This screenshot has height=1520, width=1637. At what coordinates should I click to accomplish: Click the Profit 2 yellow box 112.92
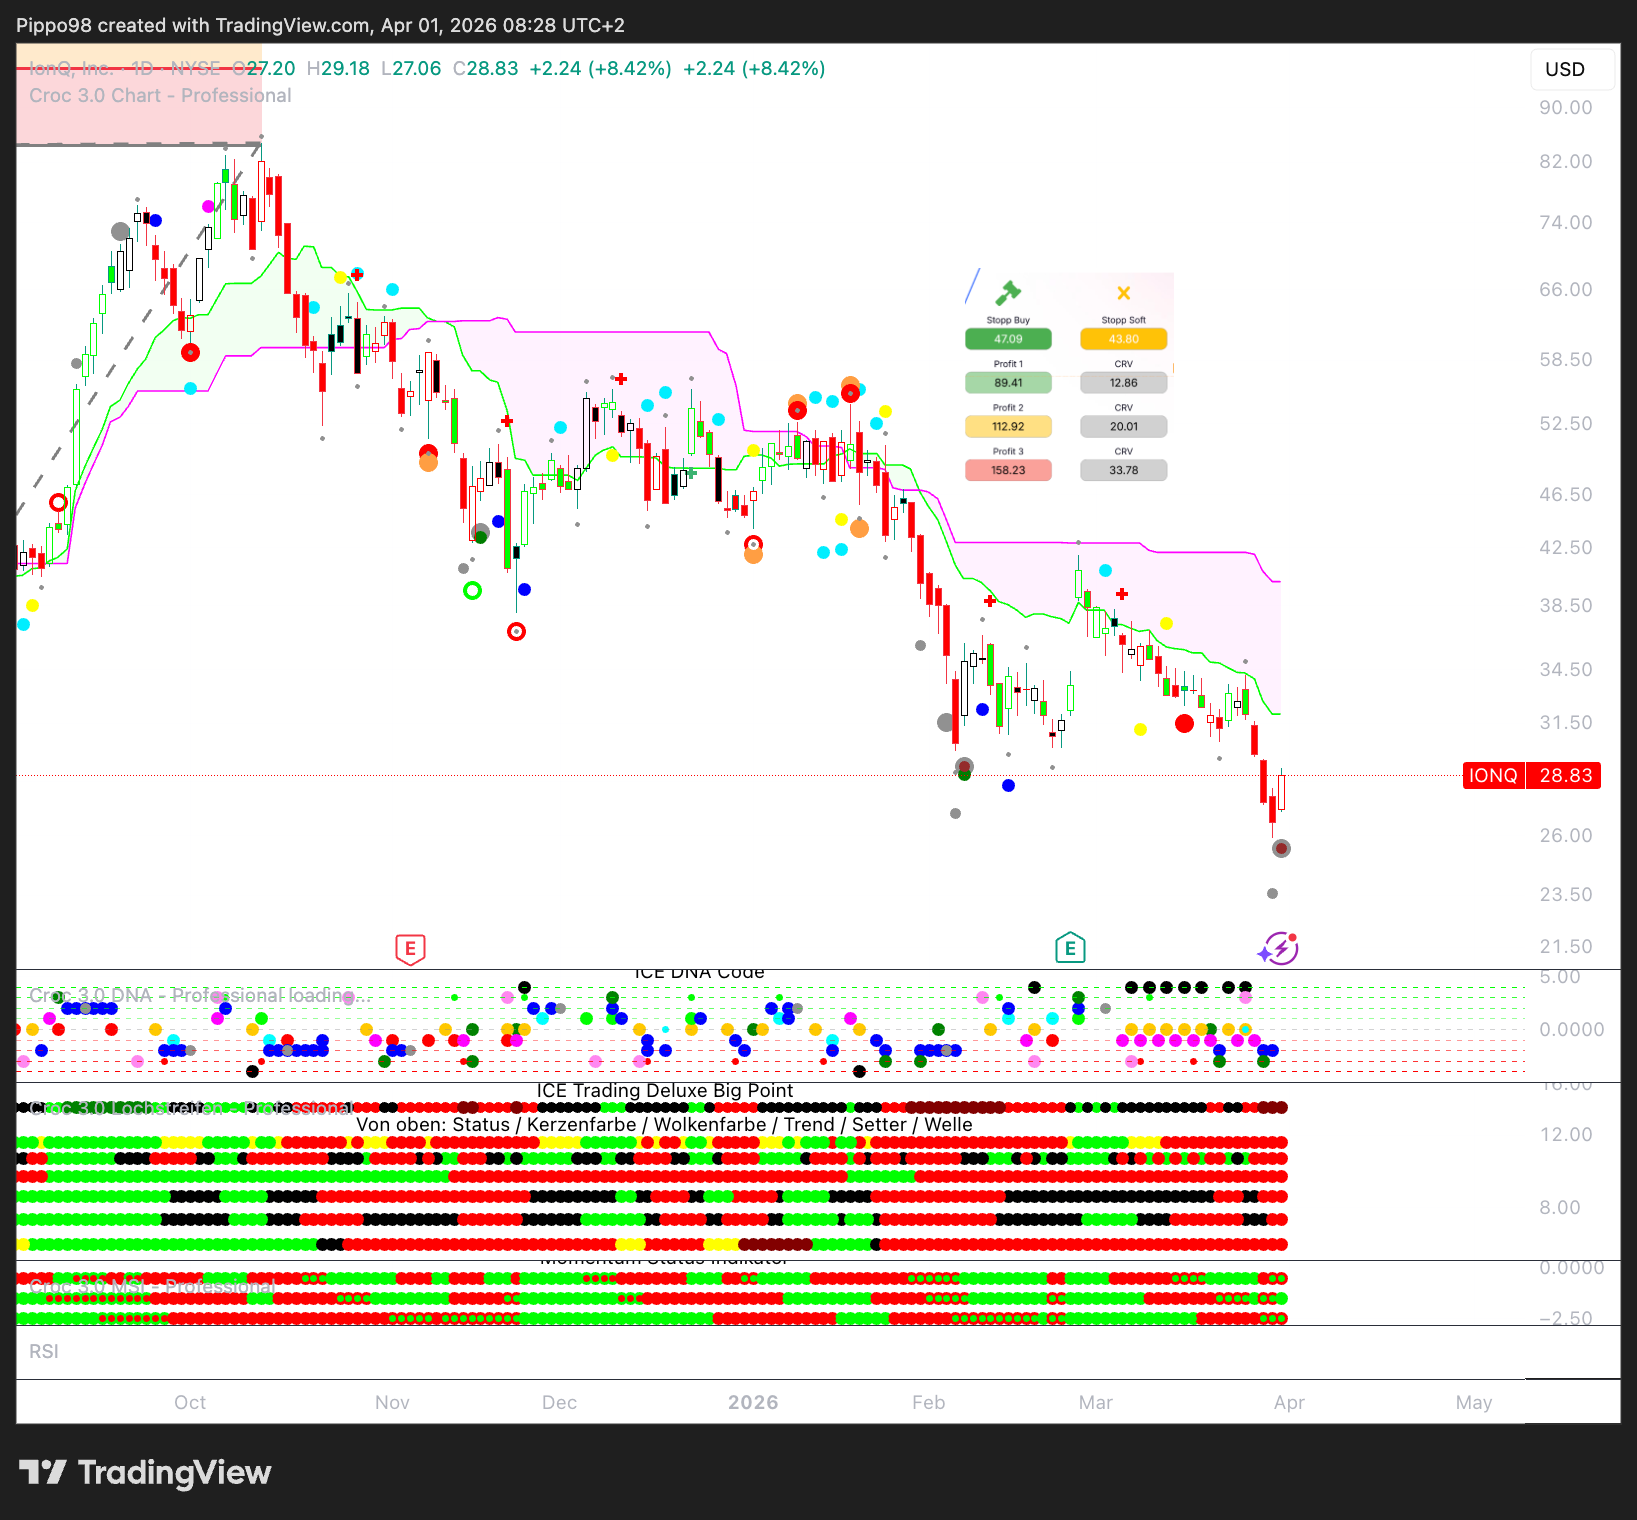[x=1008, y=426]
